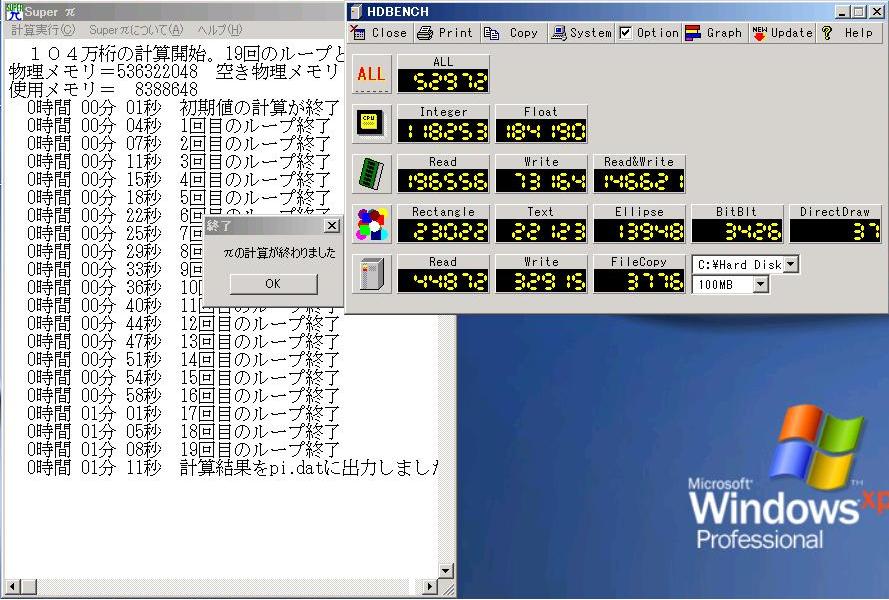Start the CPU benchmark via the chip icon
This screenshot has width=889, height=600.
click(x=371, y=124)
